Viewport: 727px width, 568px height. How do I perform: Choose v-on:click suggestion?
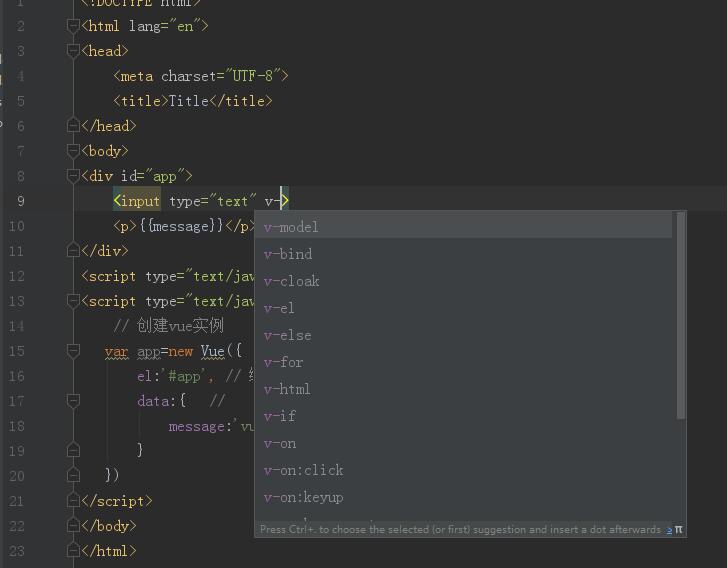[463, 470]
